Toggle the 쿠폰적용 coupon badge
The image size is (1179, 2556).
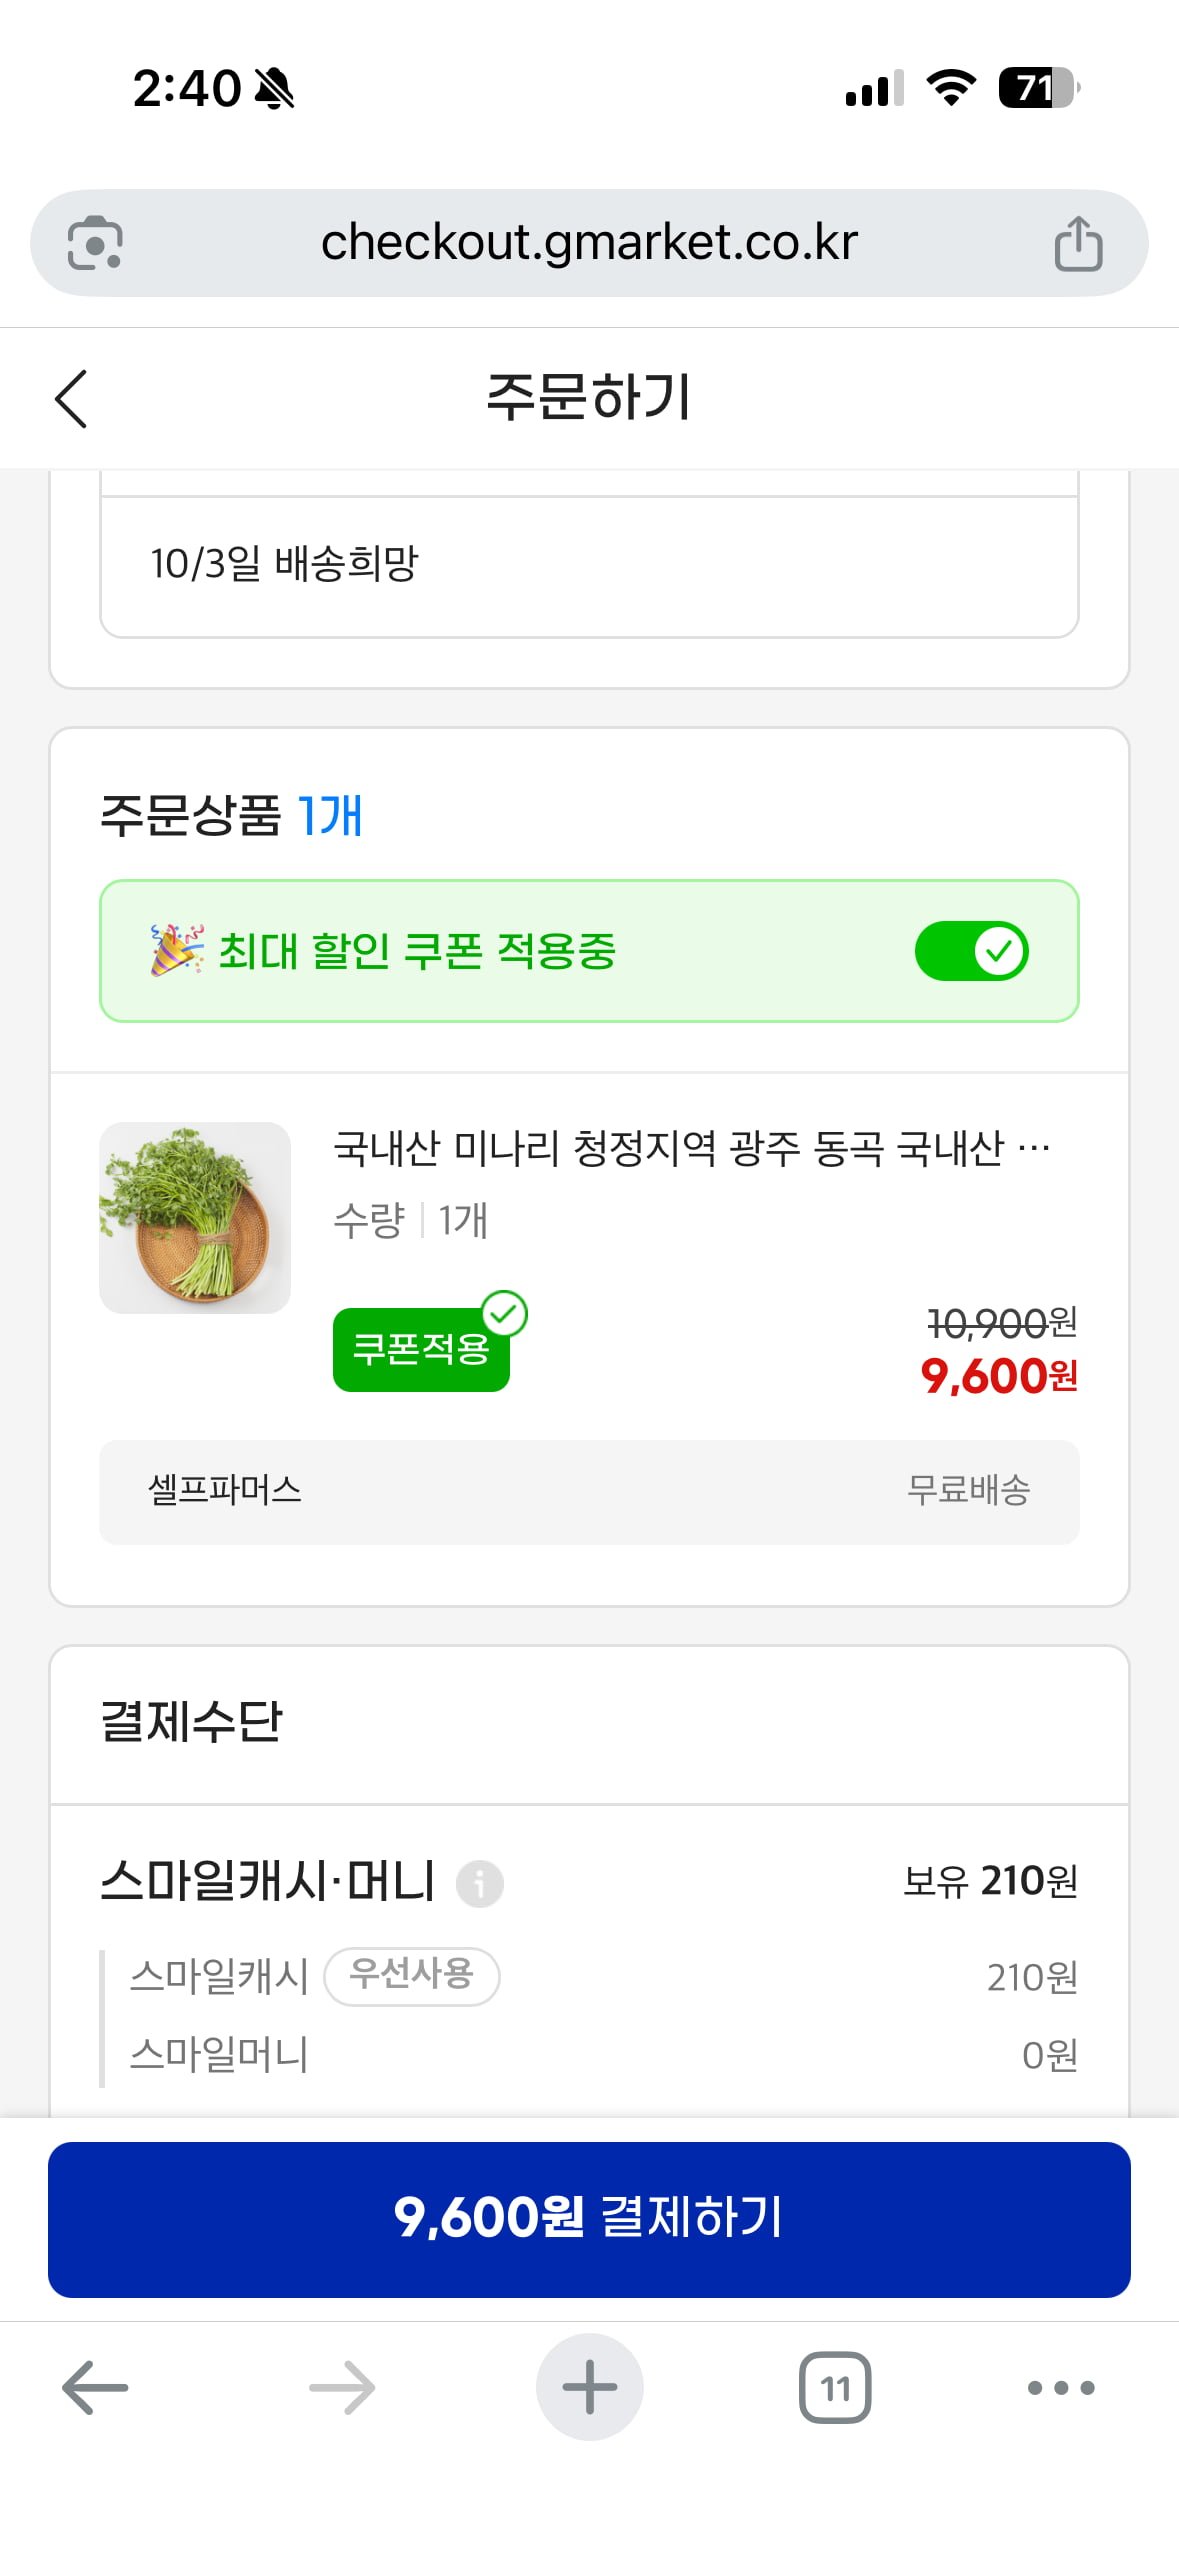[421, 1349]
